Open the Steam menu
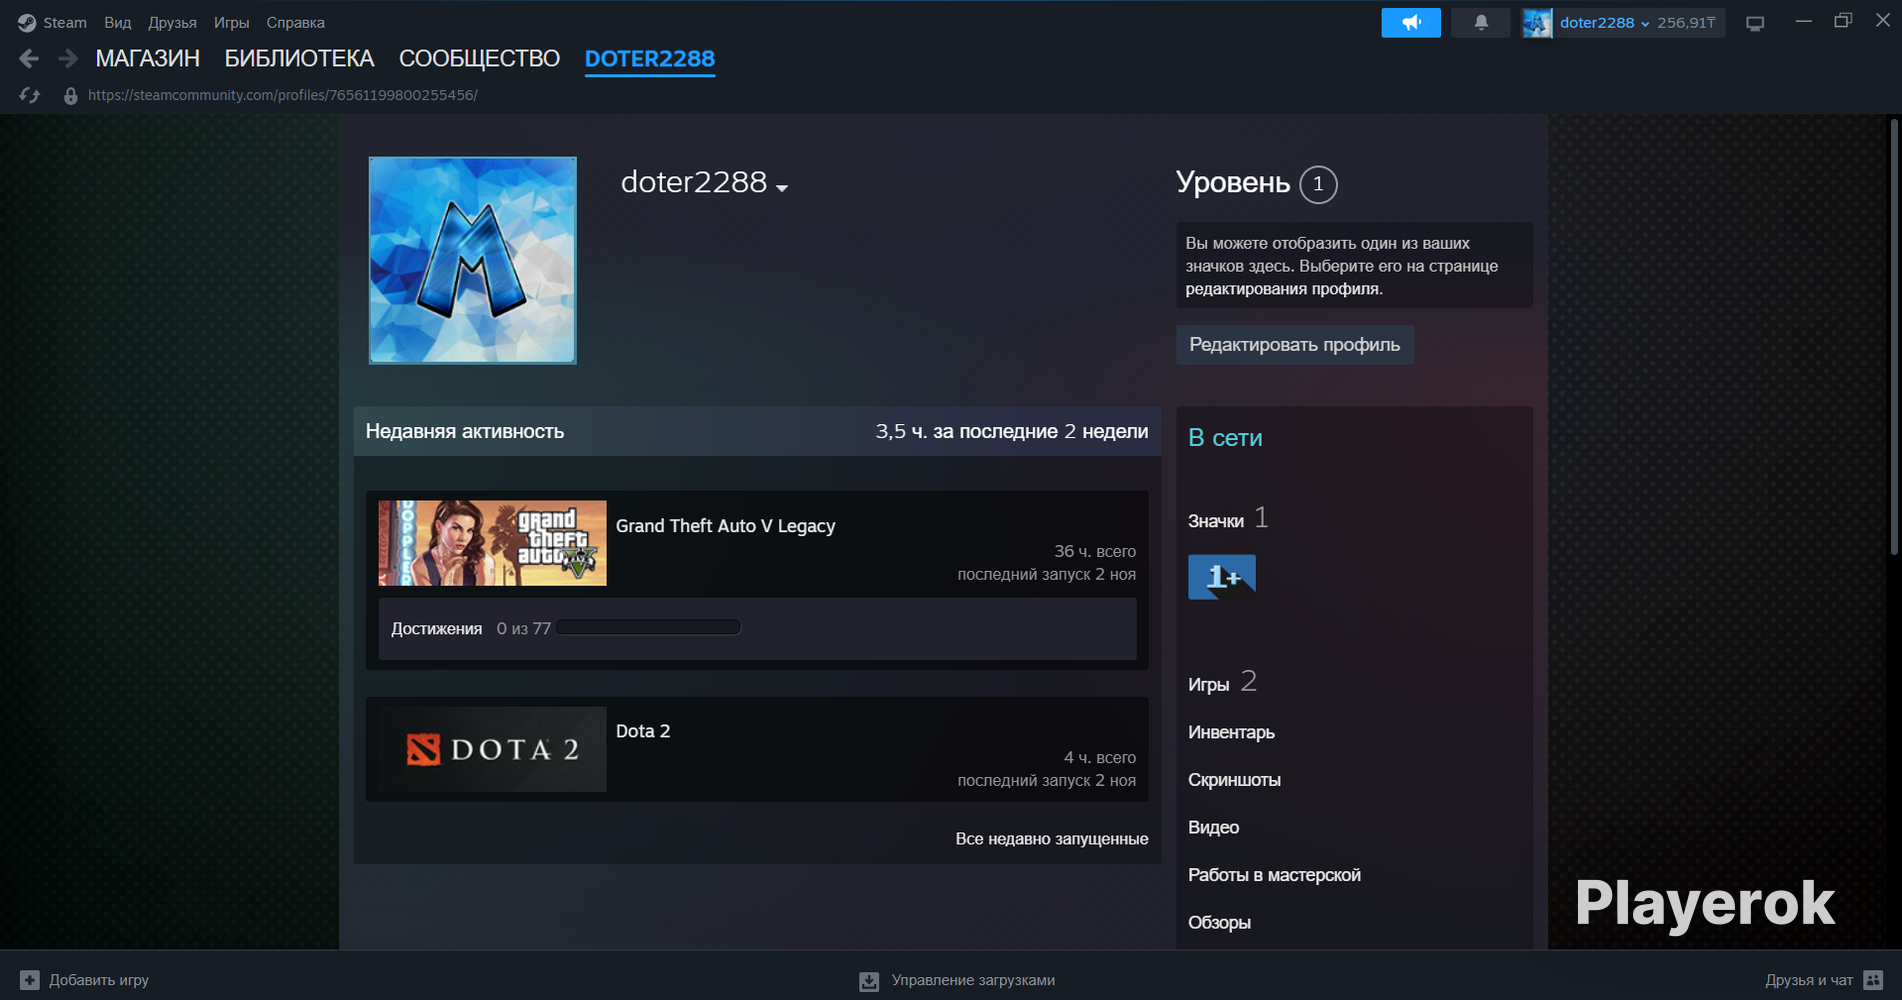 65,23
